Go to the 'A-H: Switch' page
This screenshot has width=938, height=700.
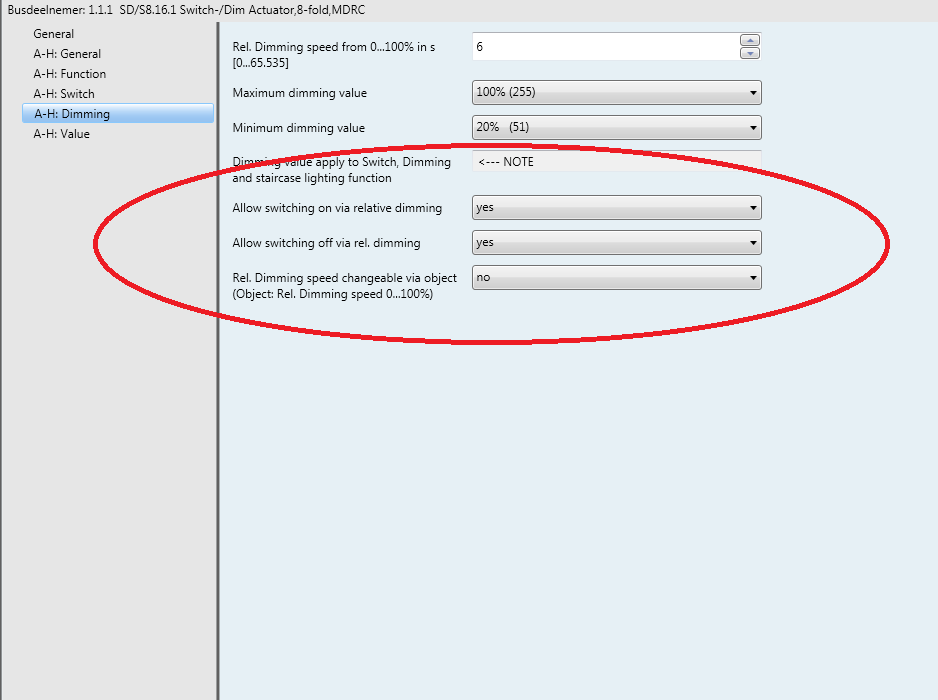(64, 94)
